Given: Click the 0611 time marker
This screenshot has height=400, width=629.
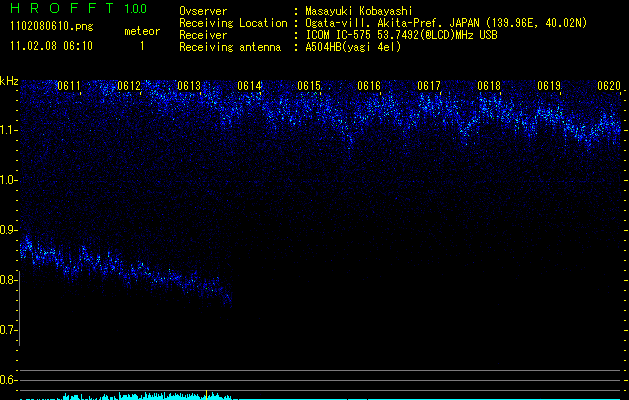Looking at the screenshot, I should [x=69, y=86].
